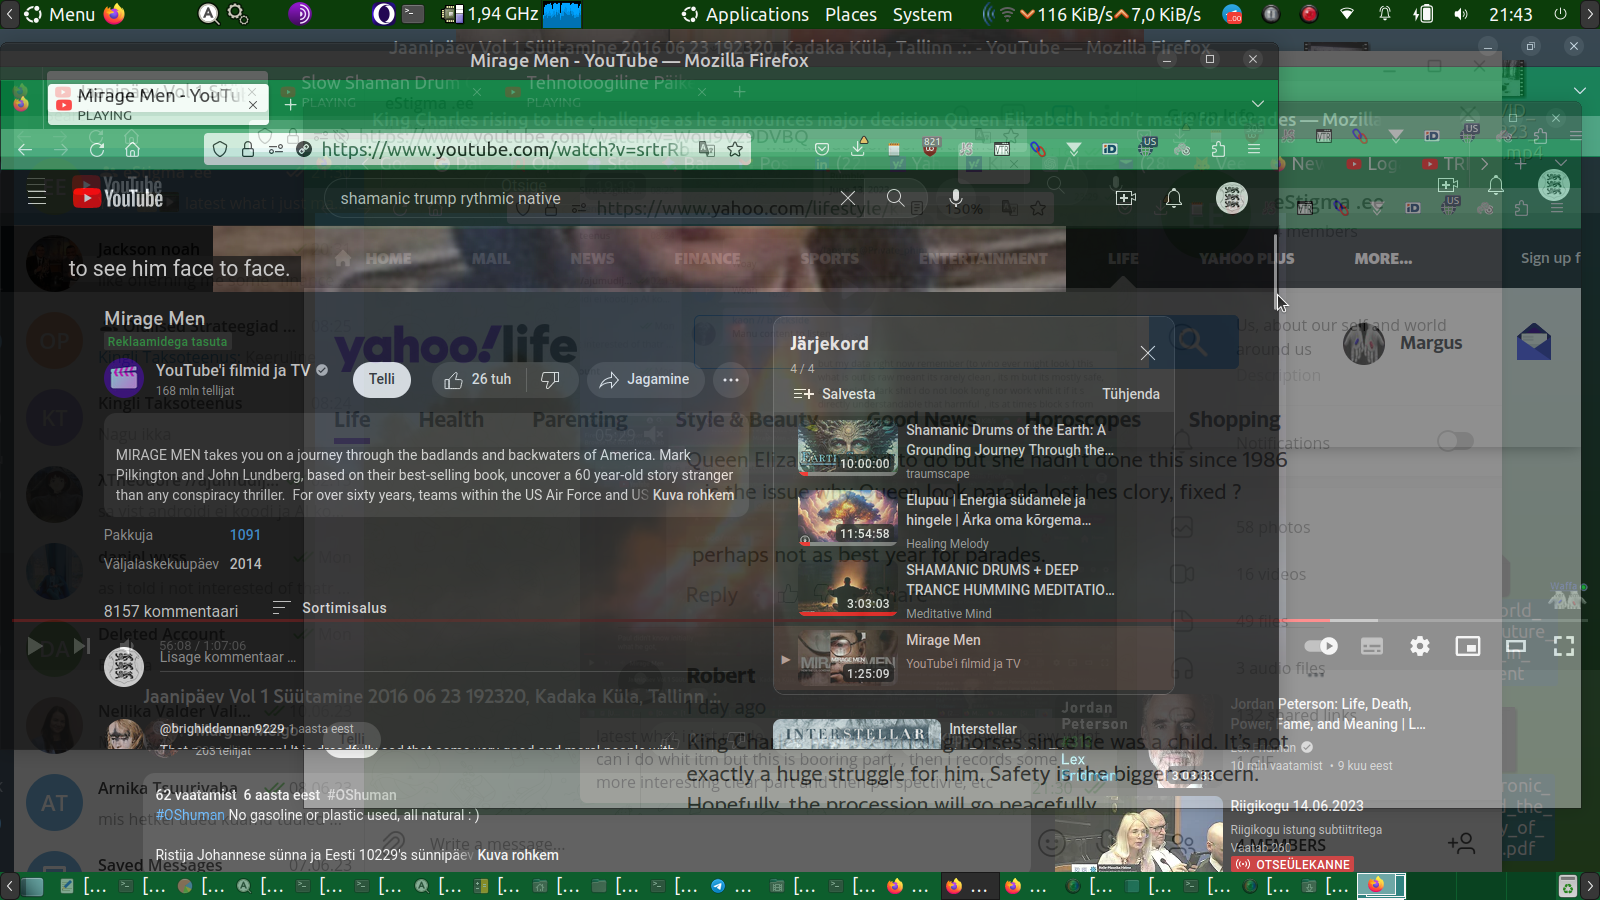Reload the Mirage Men YouTube page

pyautogui.click(x=97, y=149)
